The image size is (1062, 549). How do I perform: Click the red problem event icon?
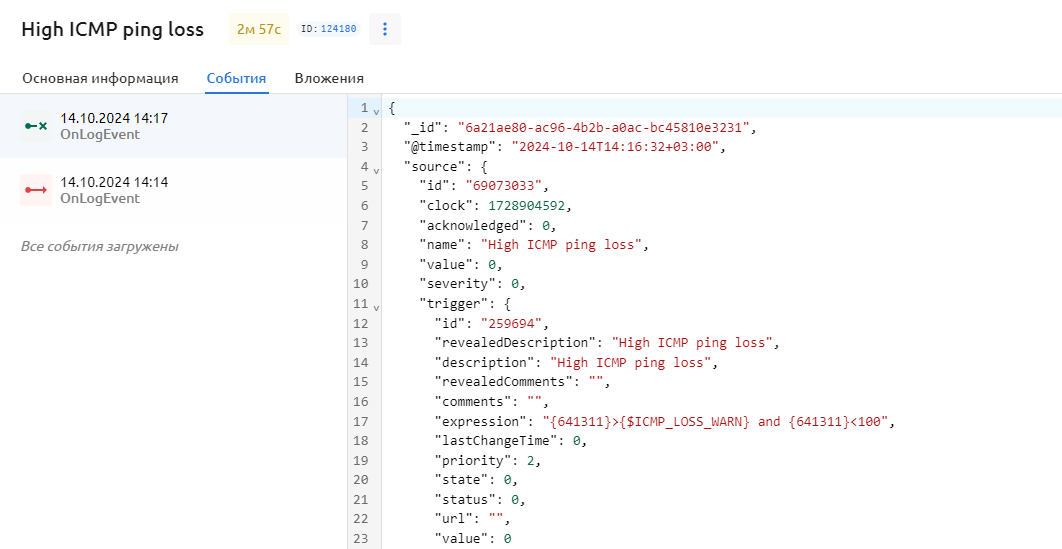point(36,190)
